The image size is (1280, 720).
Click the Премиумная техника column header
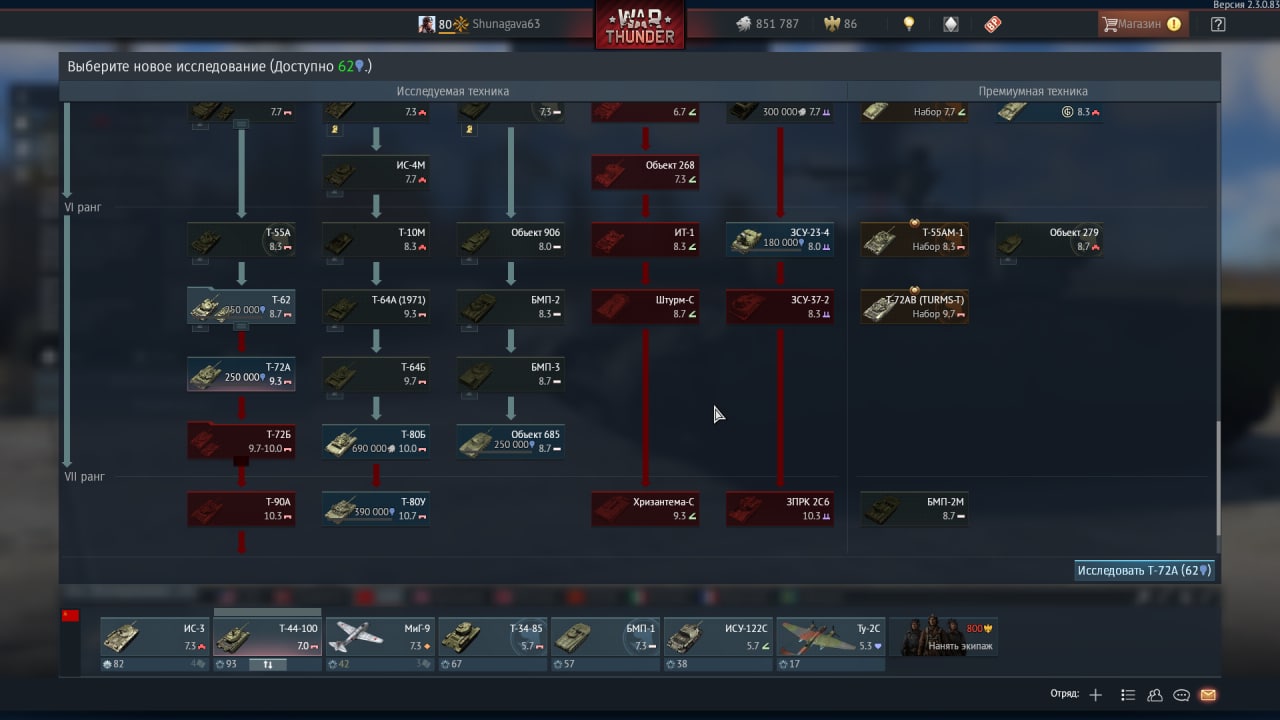[x=1033, y=91]
